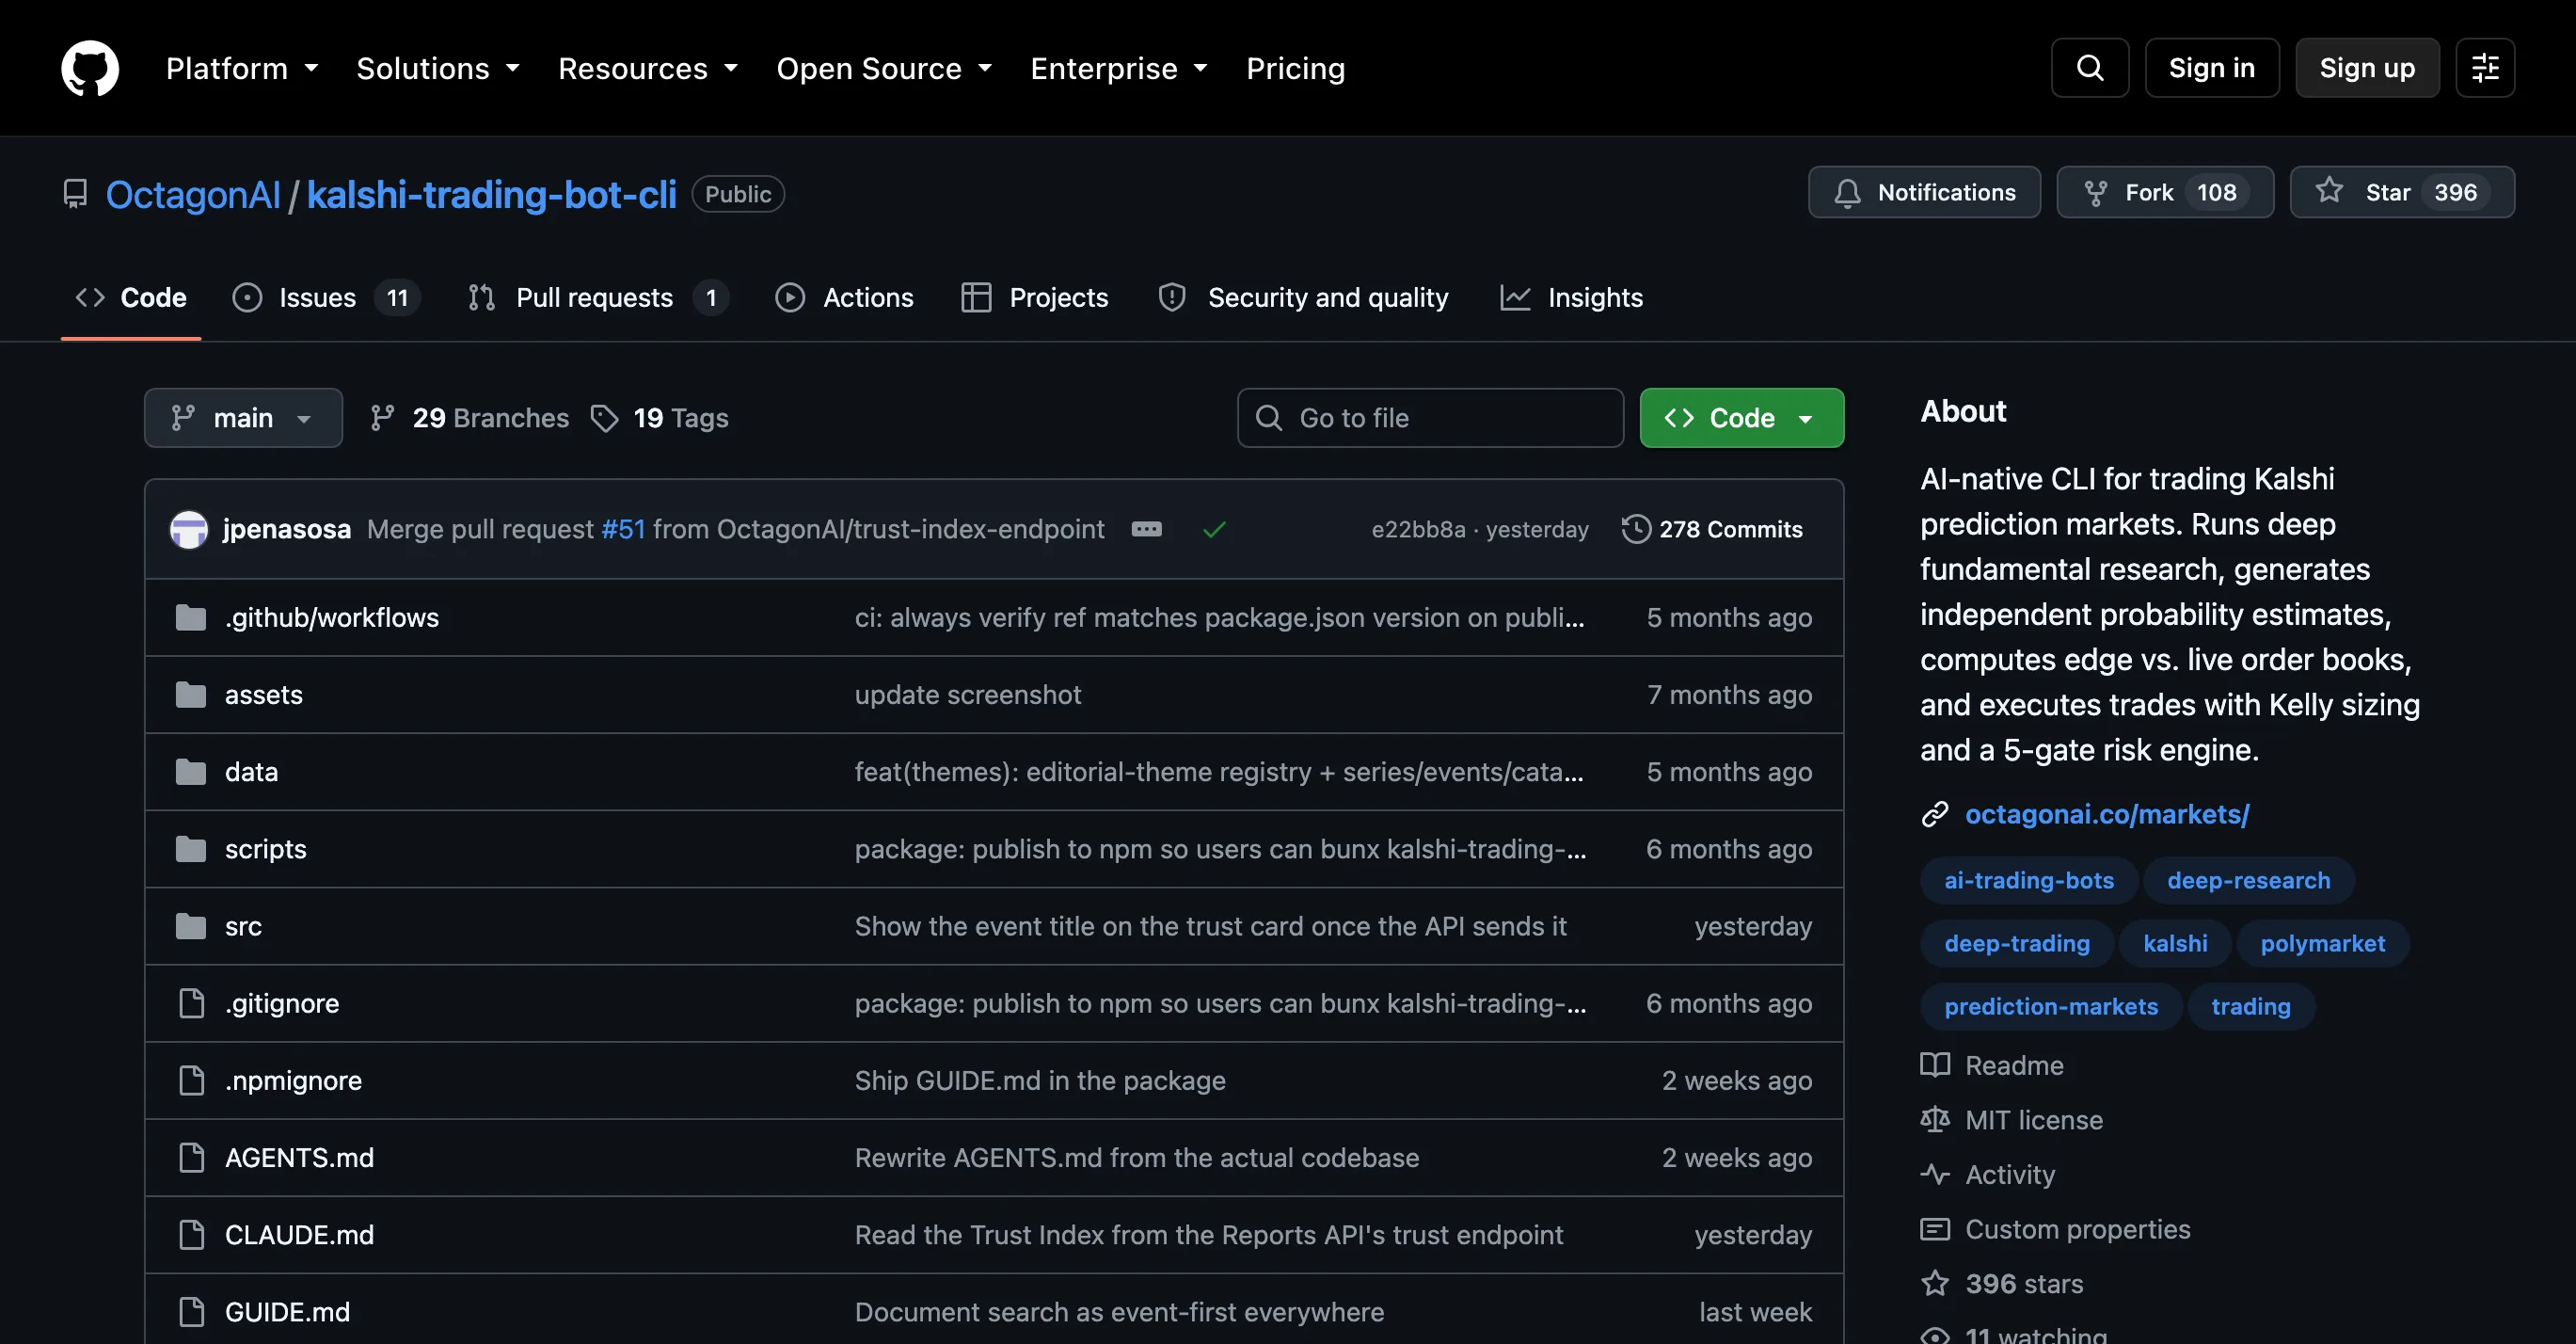Star the kalshi-trading-bot-cli repository
This screenshot has width=2576, height=1344.
click(2401, 192)
